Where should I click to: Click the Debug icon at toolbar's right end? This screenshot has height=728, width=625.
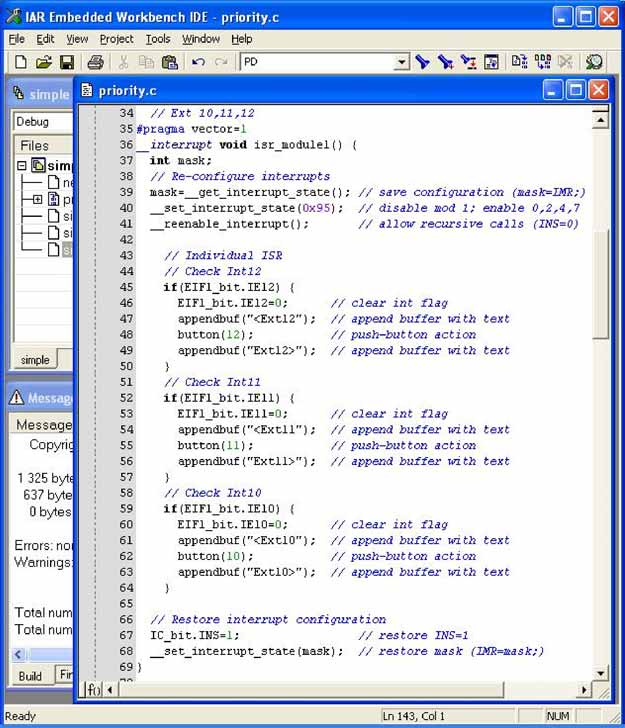click(594, 62)
